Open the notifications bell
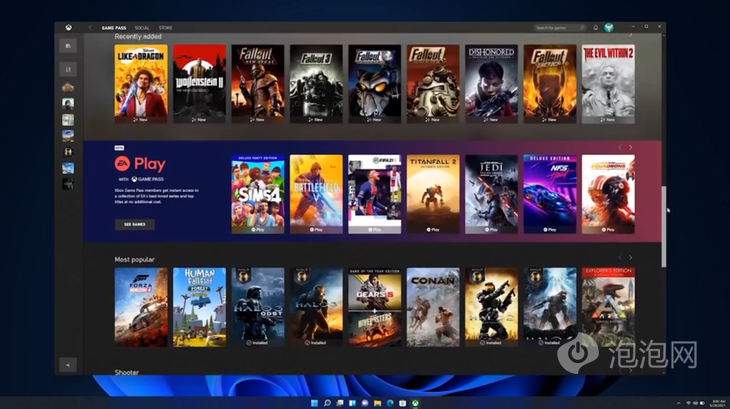730x409 pixels. [x=596, y=28]
